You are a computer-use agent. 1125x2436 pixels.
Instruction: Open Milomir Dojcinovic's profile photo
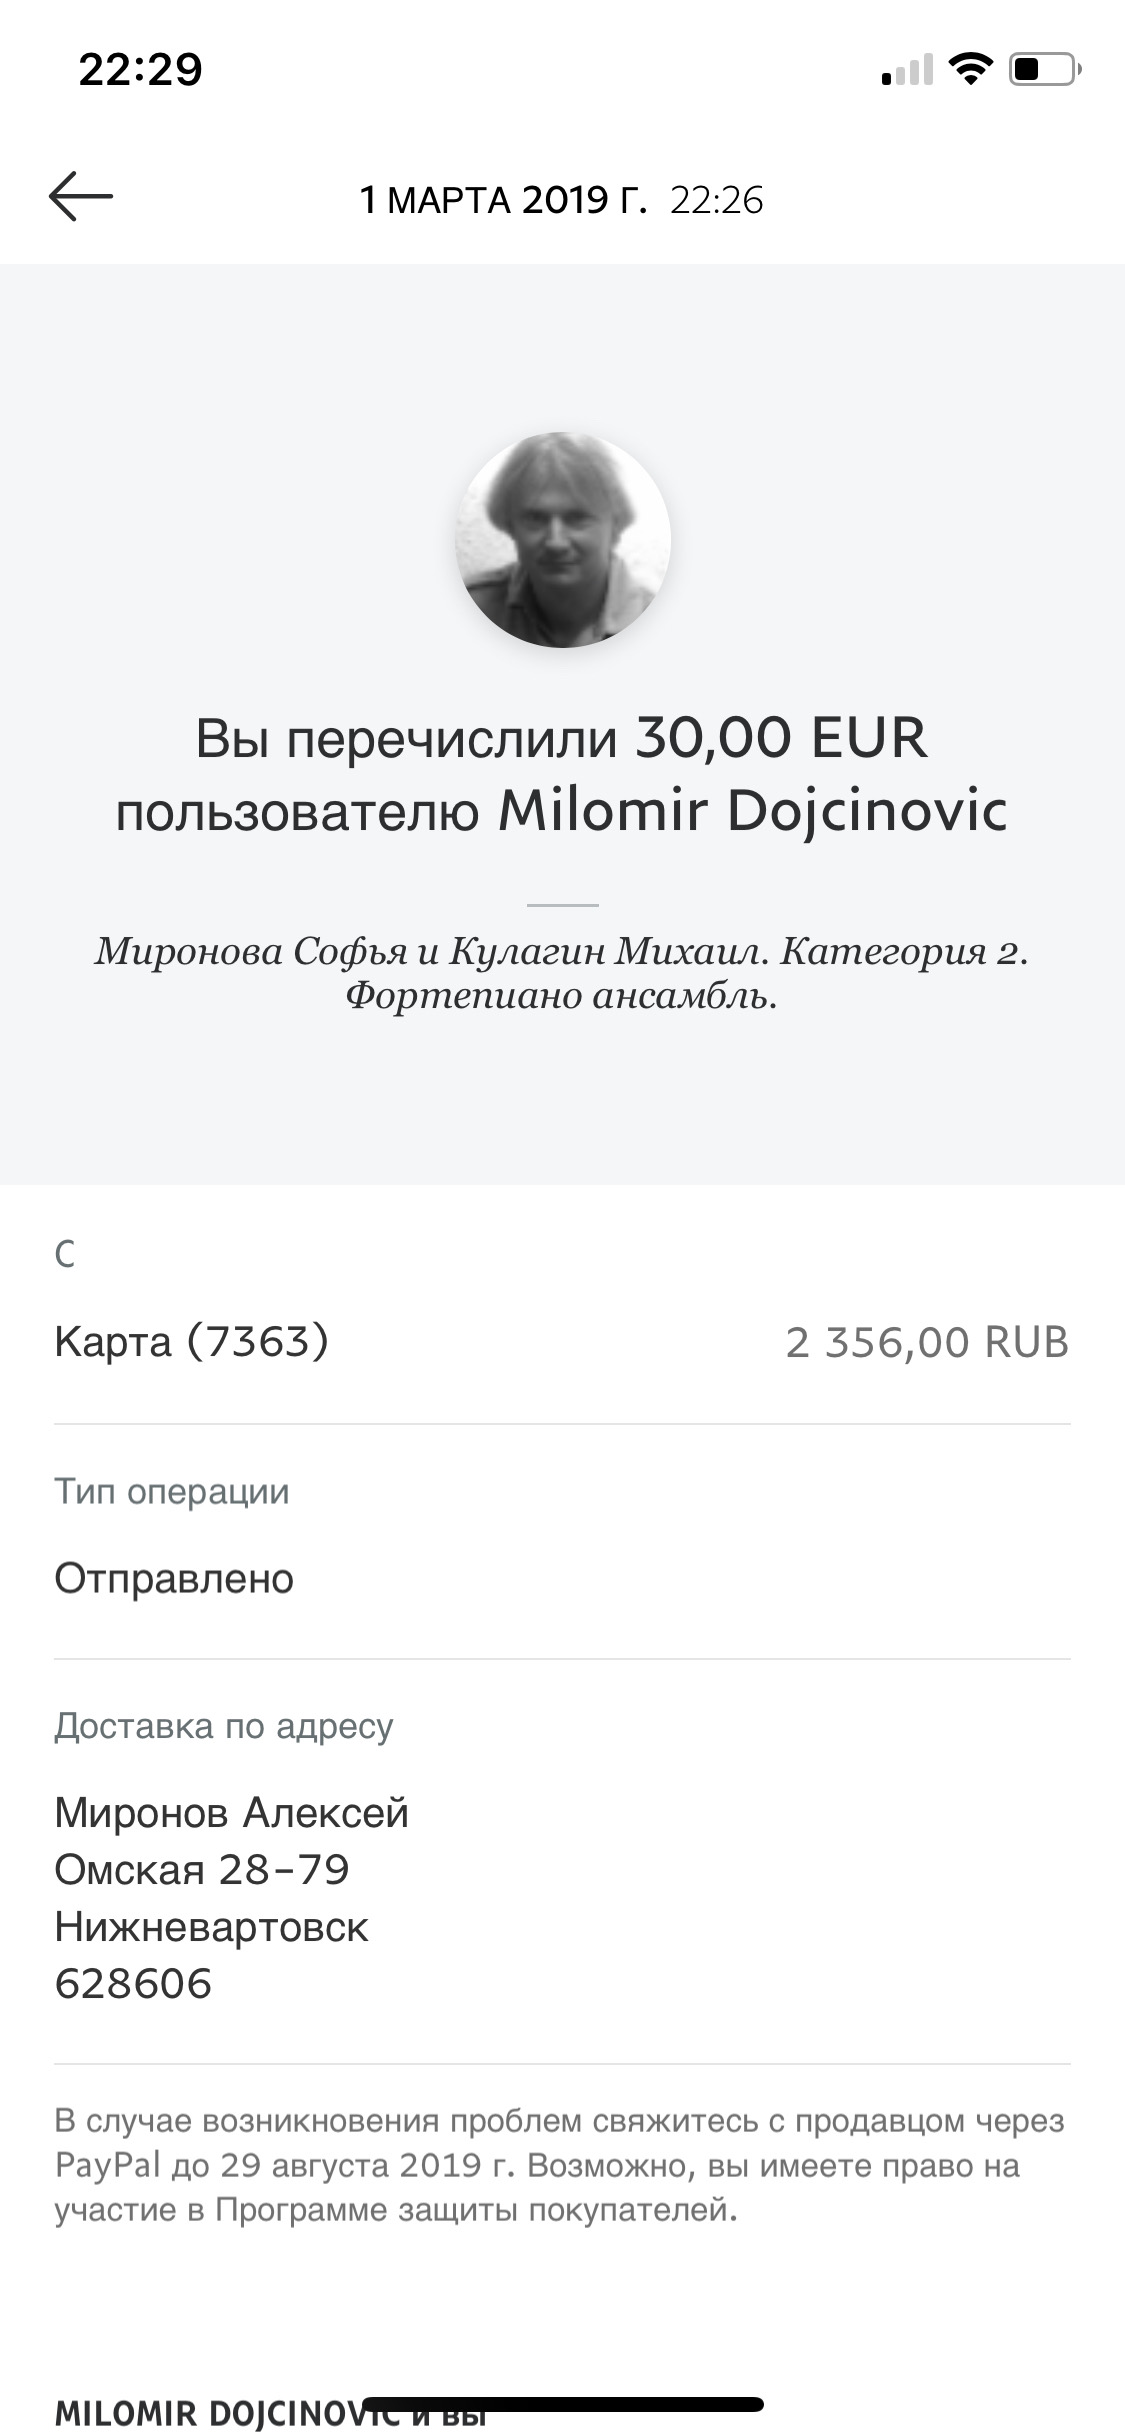click(x=562, y=540)
